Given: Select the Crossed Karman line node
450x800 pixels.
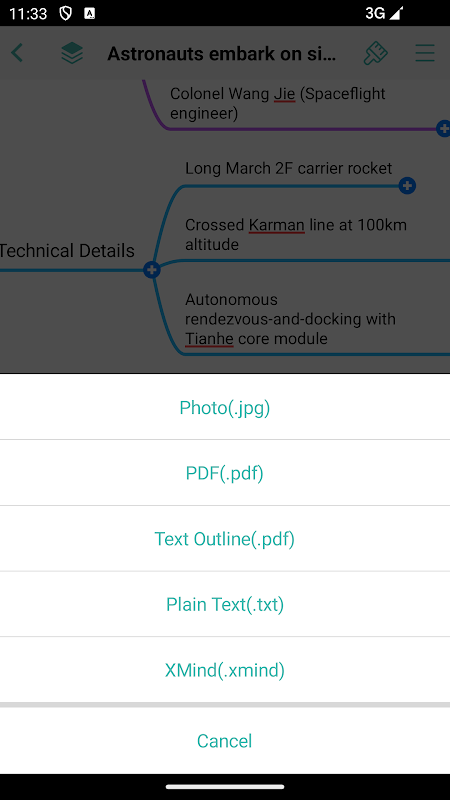Looking at the screenshot, I should (x=296, y=234).
